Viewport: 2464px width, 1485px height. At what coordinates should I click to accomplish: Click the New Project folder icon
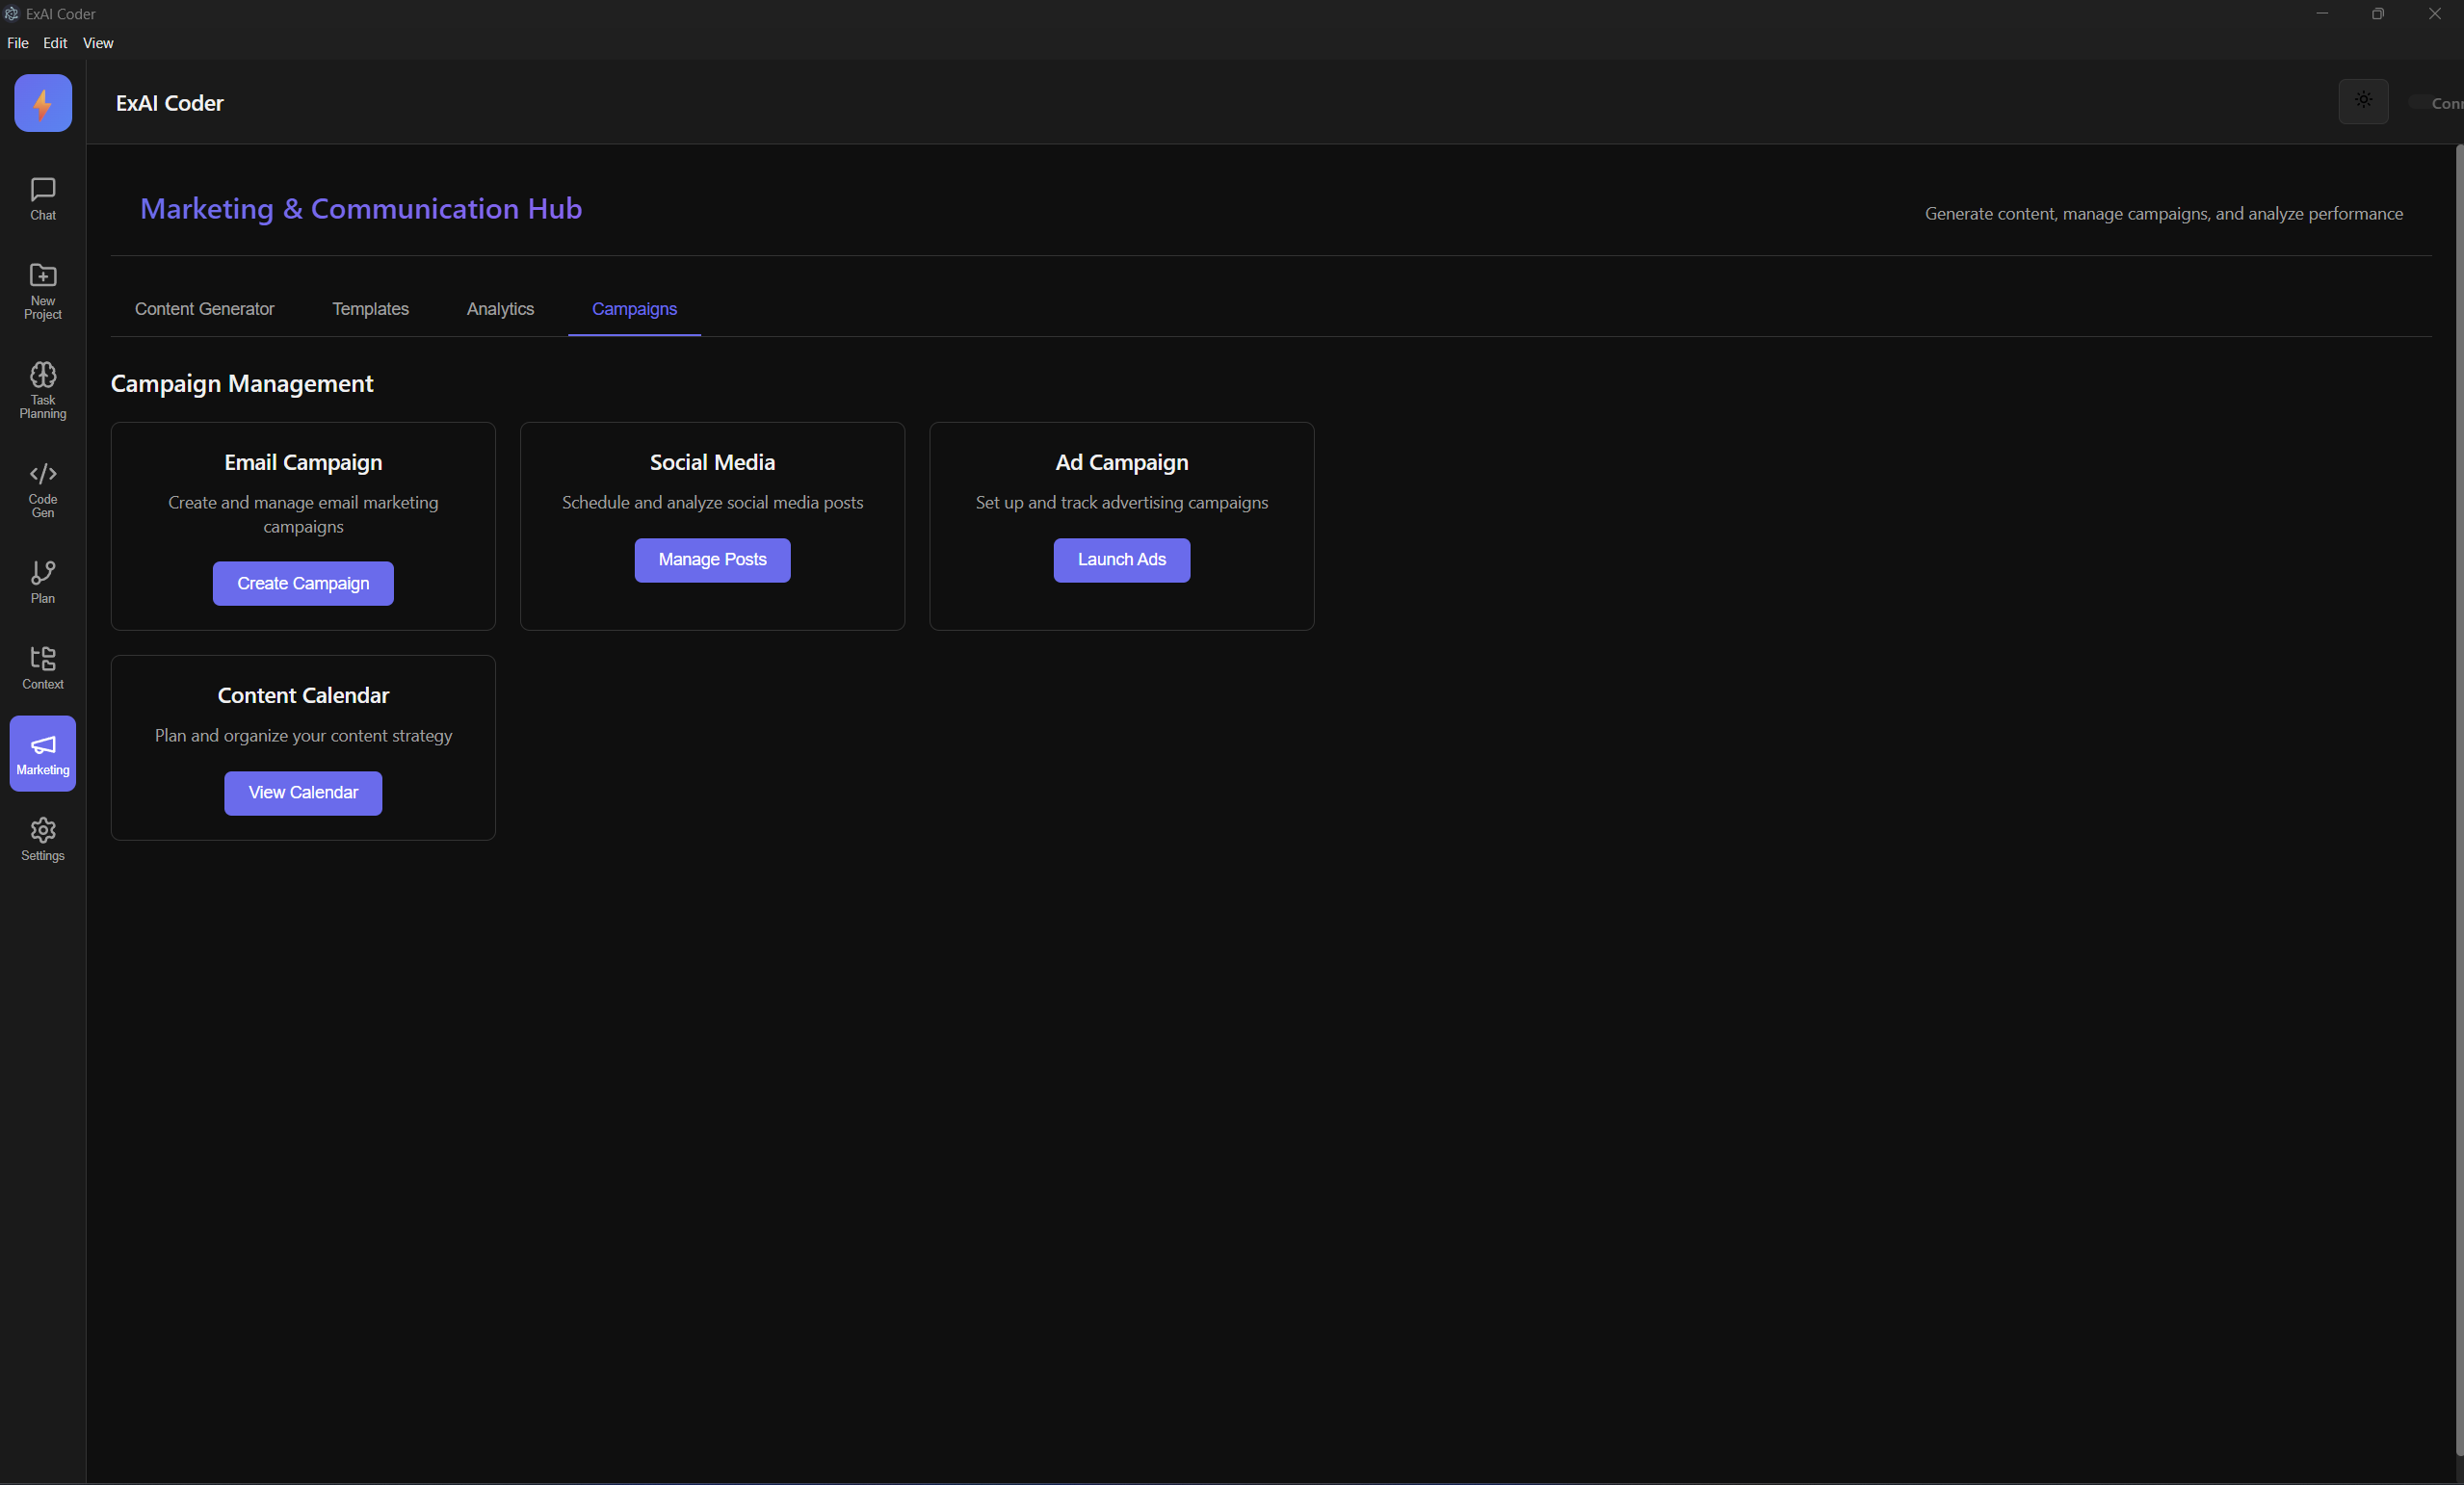[42, 289]
